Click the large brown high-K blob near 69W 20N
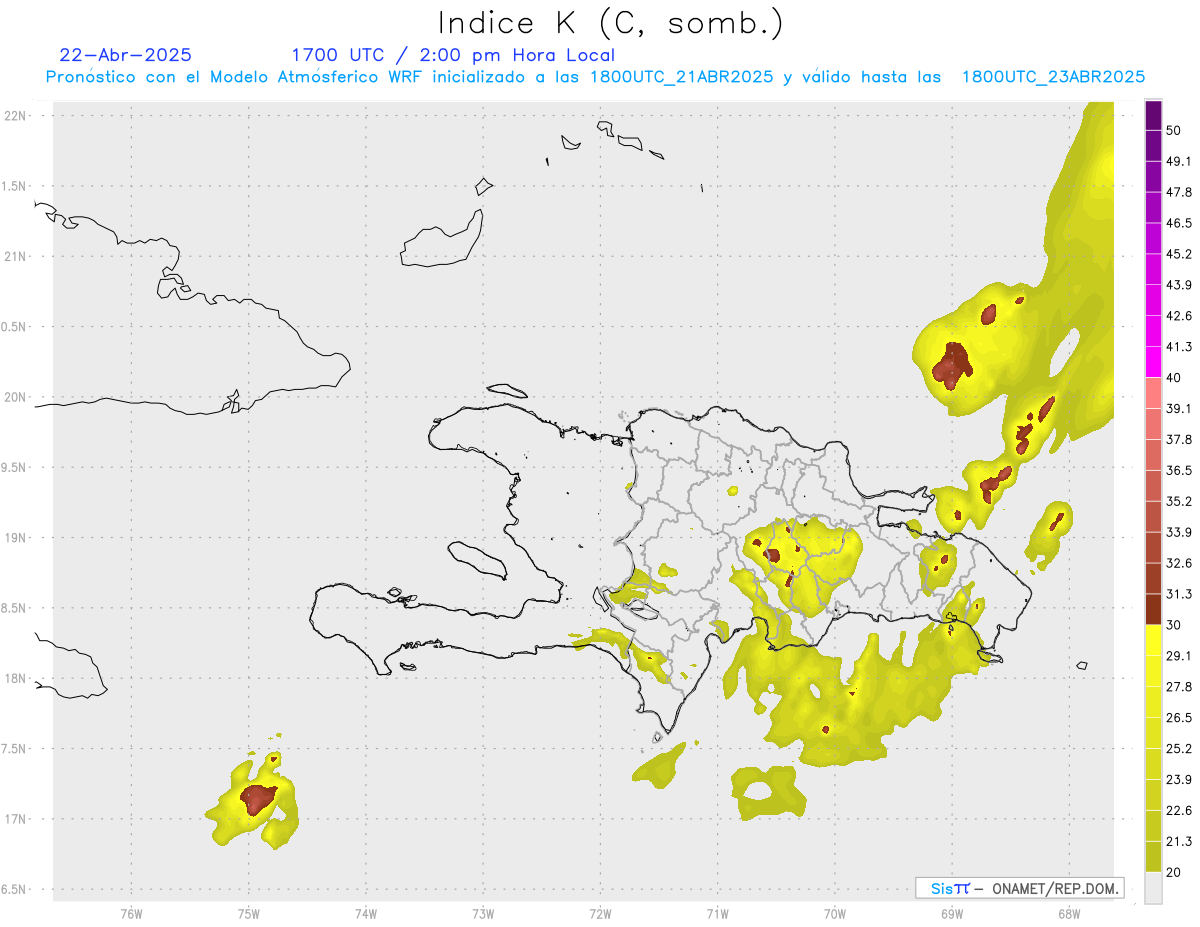This screenshot has width=1200, height=927. [952, 365]
